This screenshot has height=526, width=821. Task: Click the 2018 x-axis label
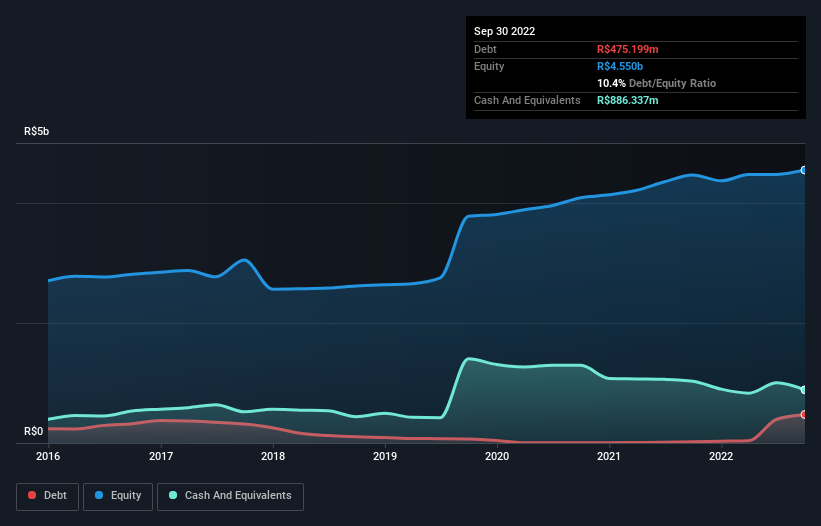(x=273, y=456)
